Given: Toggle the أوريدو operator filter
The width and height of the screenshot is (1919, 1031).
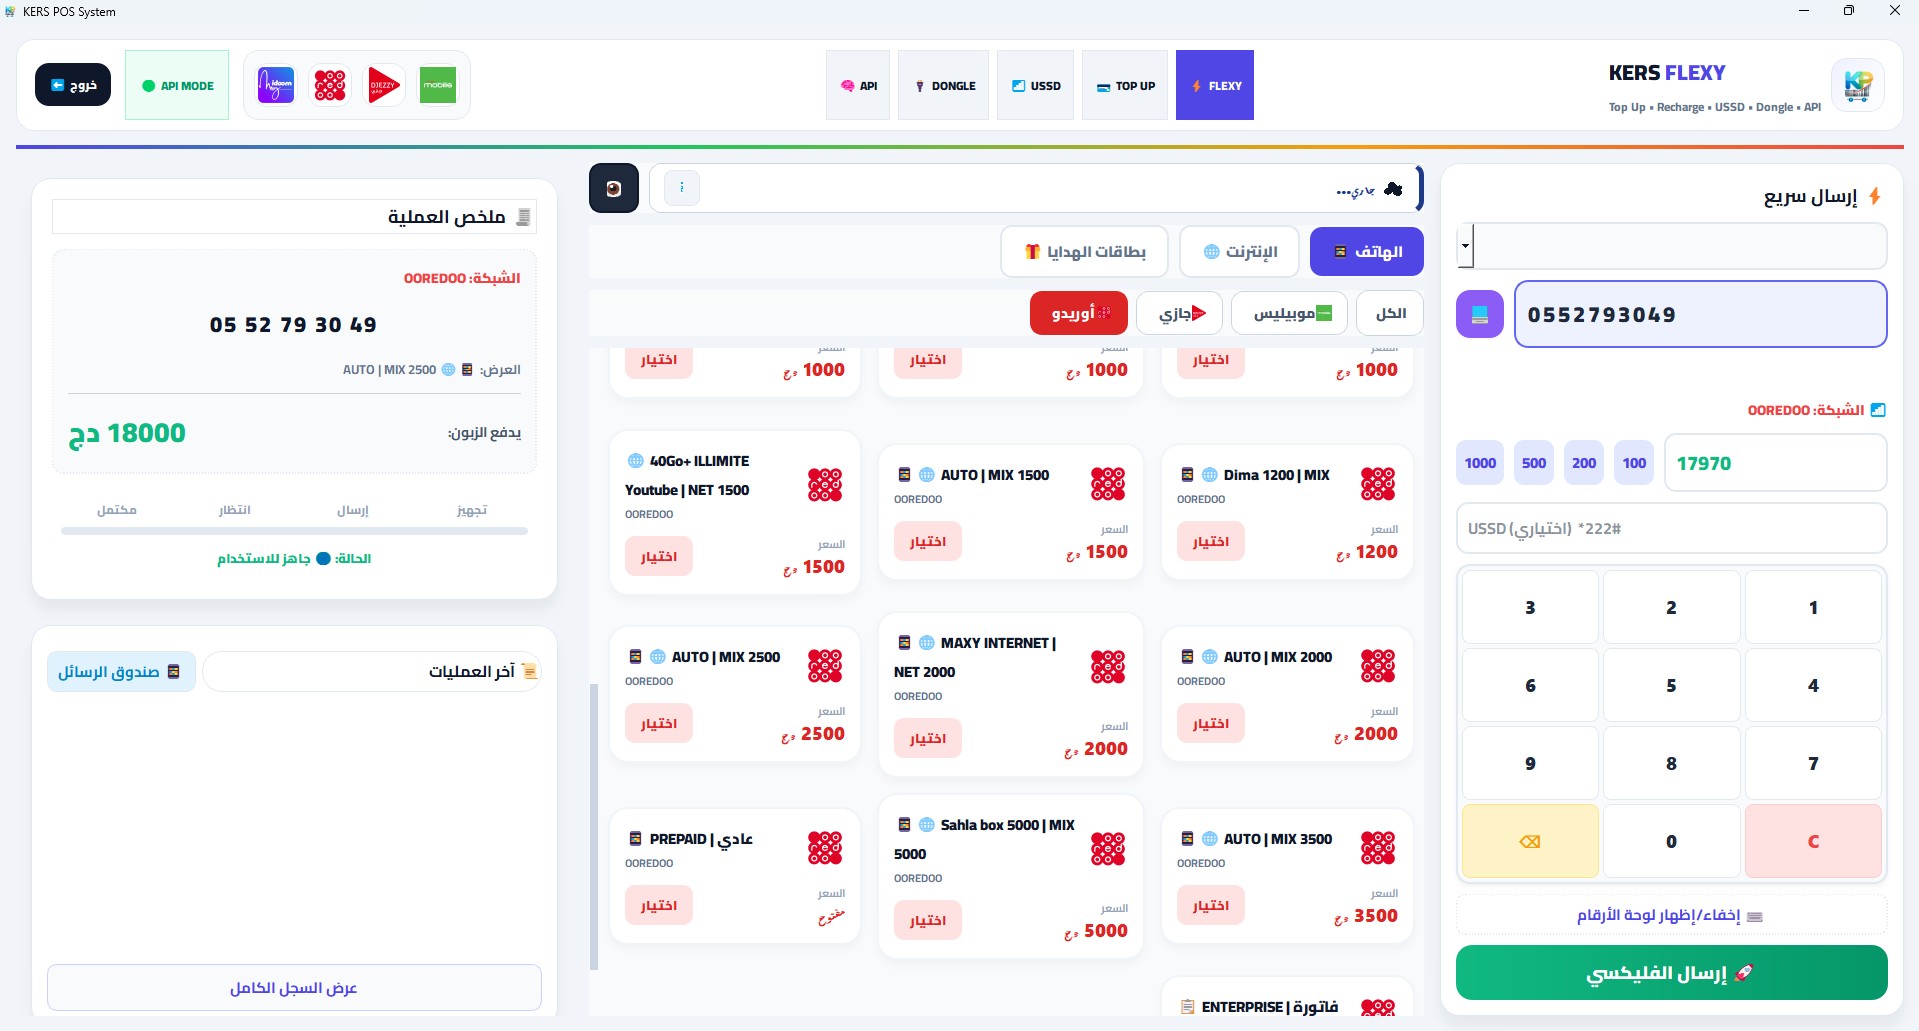Looking at the screenshot, I should 1078,312.
